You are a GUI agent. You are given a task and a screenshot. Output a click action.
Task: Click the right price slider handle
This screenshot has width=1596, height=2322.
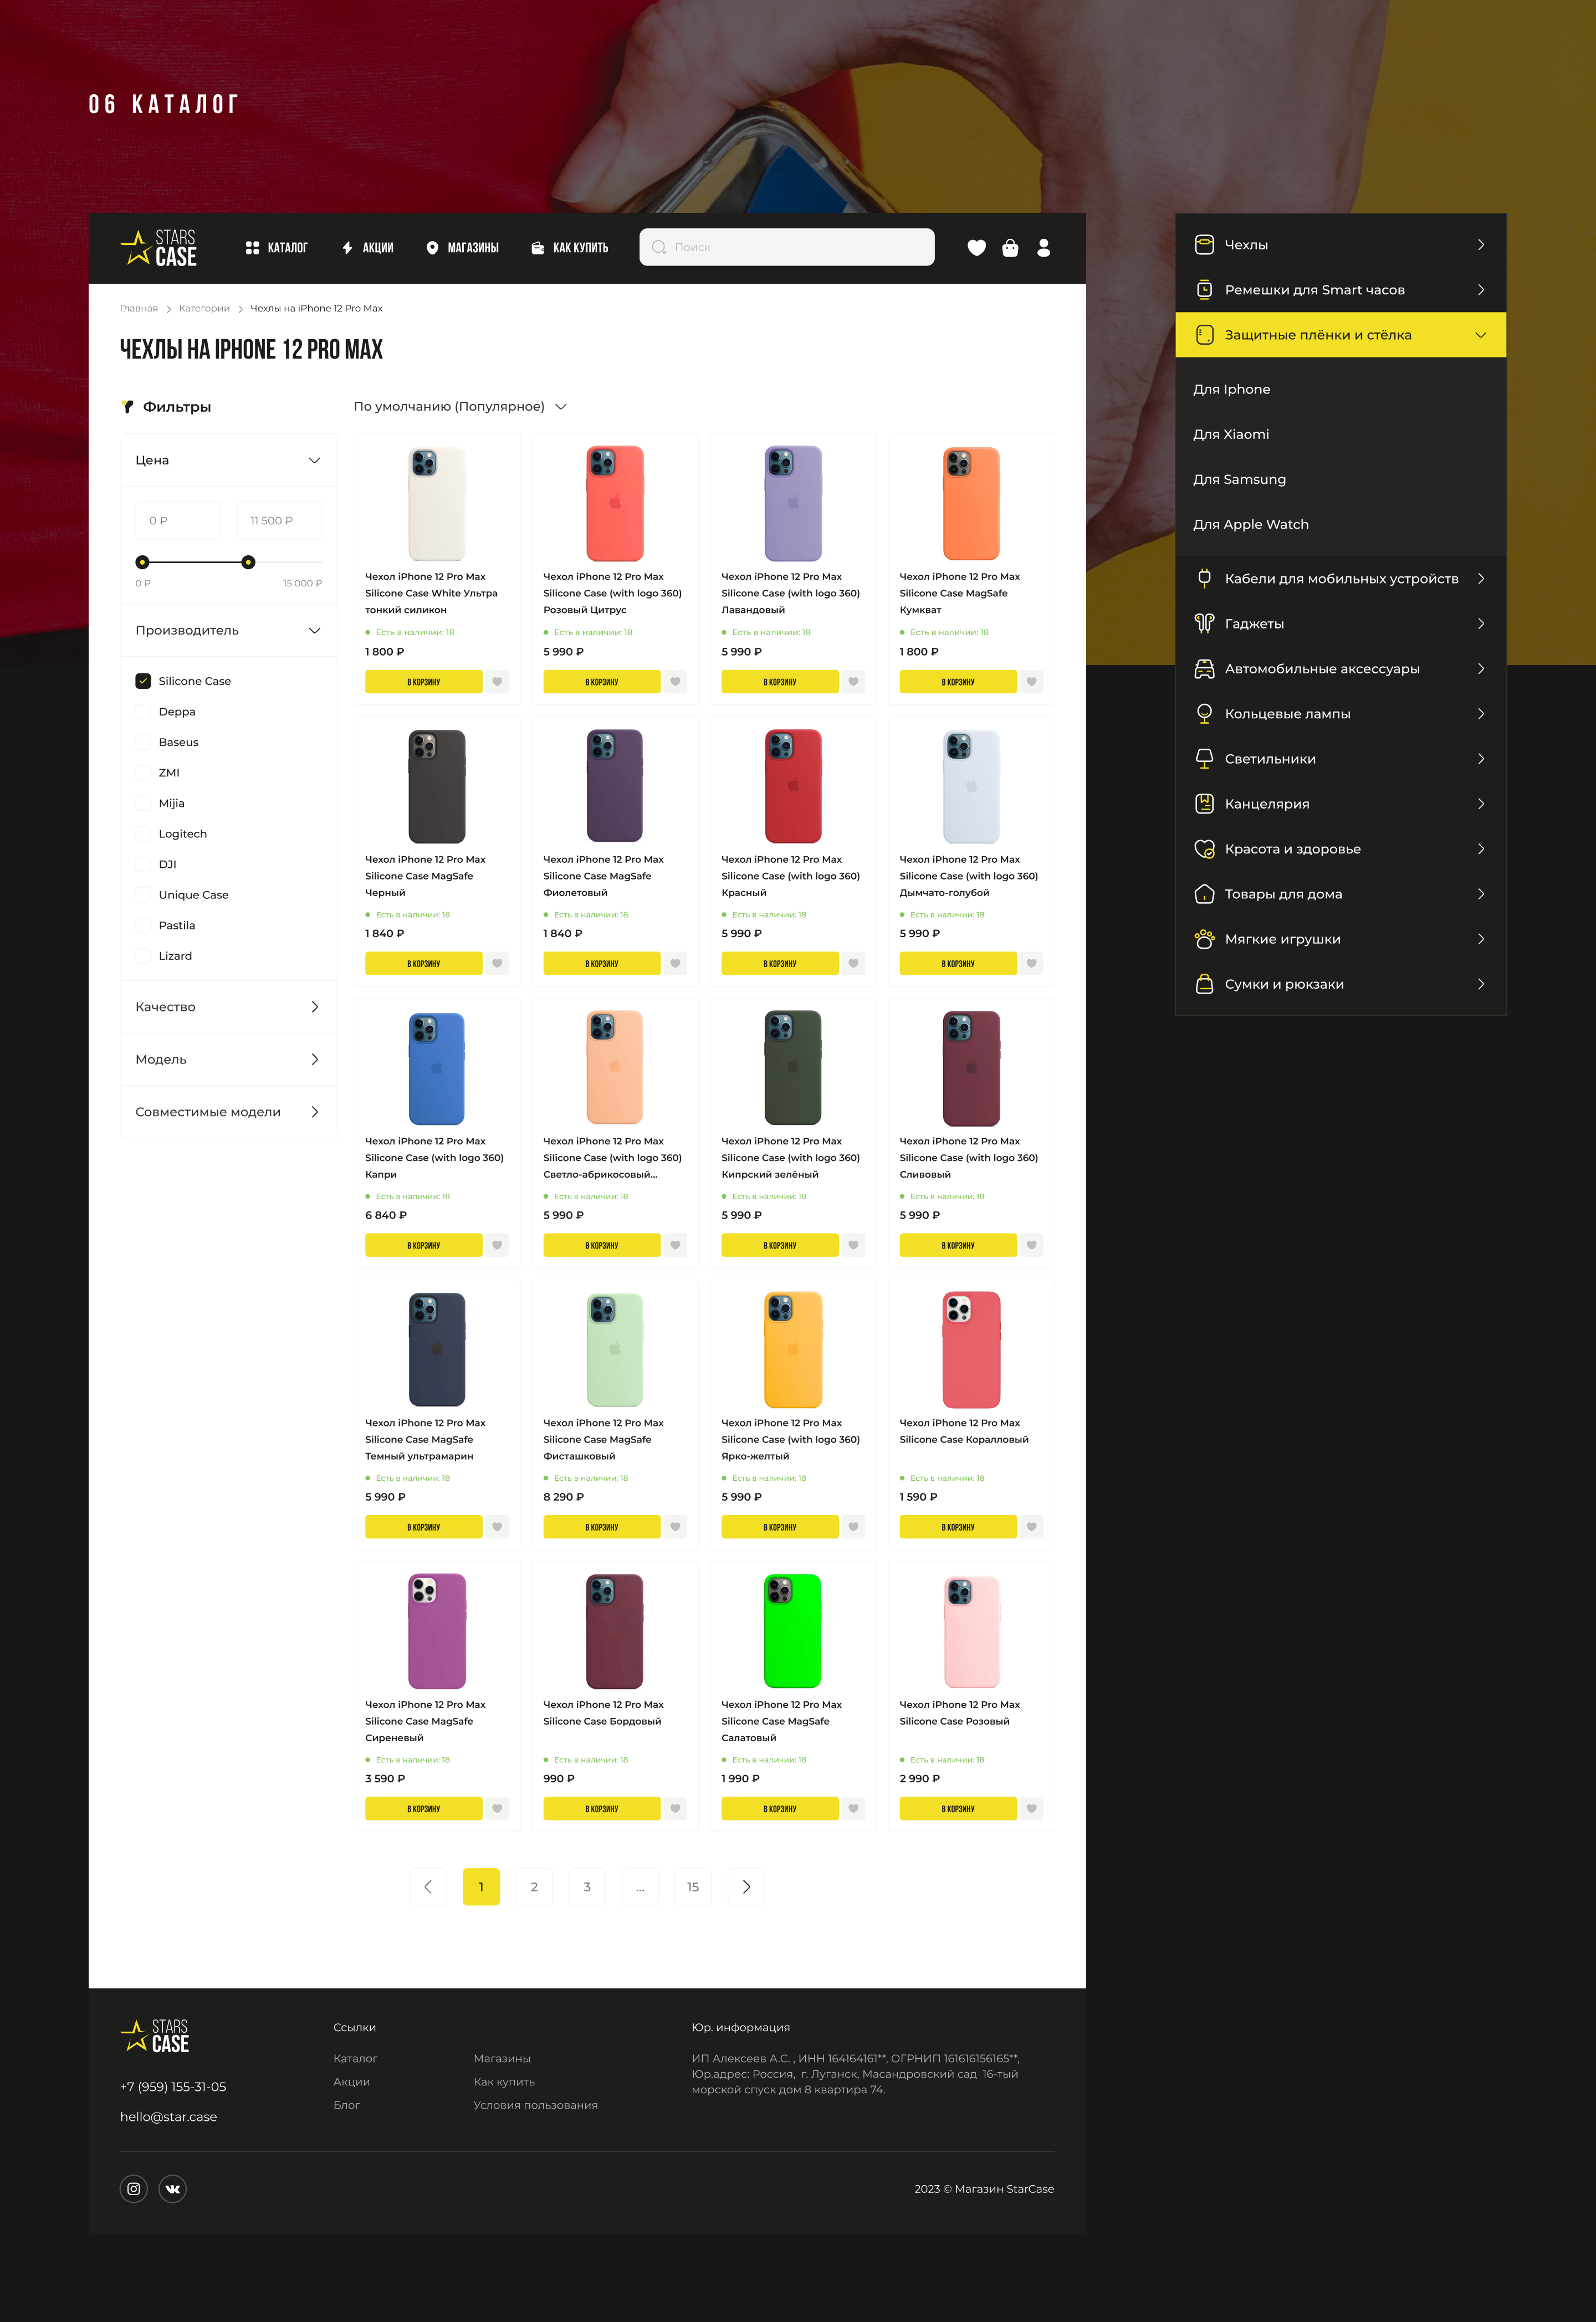pos(248,562)
